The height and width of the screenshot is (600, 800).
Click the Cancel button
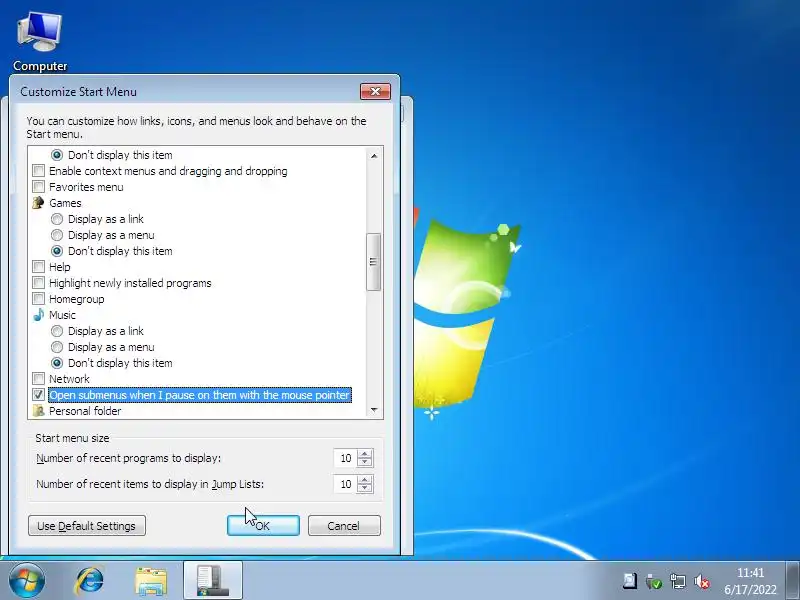pyautogui.click(x=344, y=526)
